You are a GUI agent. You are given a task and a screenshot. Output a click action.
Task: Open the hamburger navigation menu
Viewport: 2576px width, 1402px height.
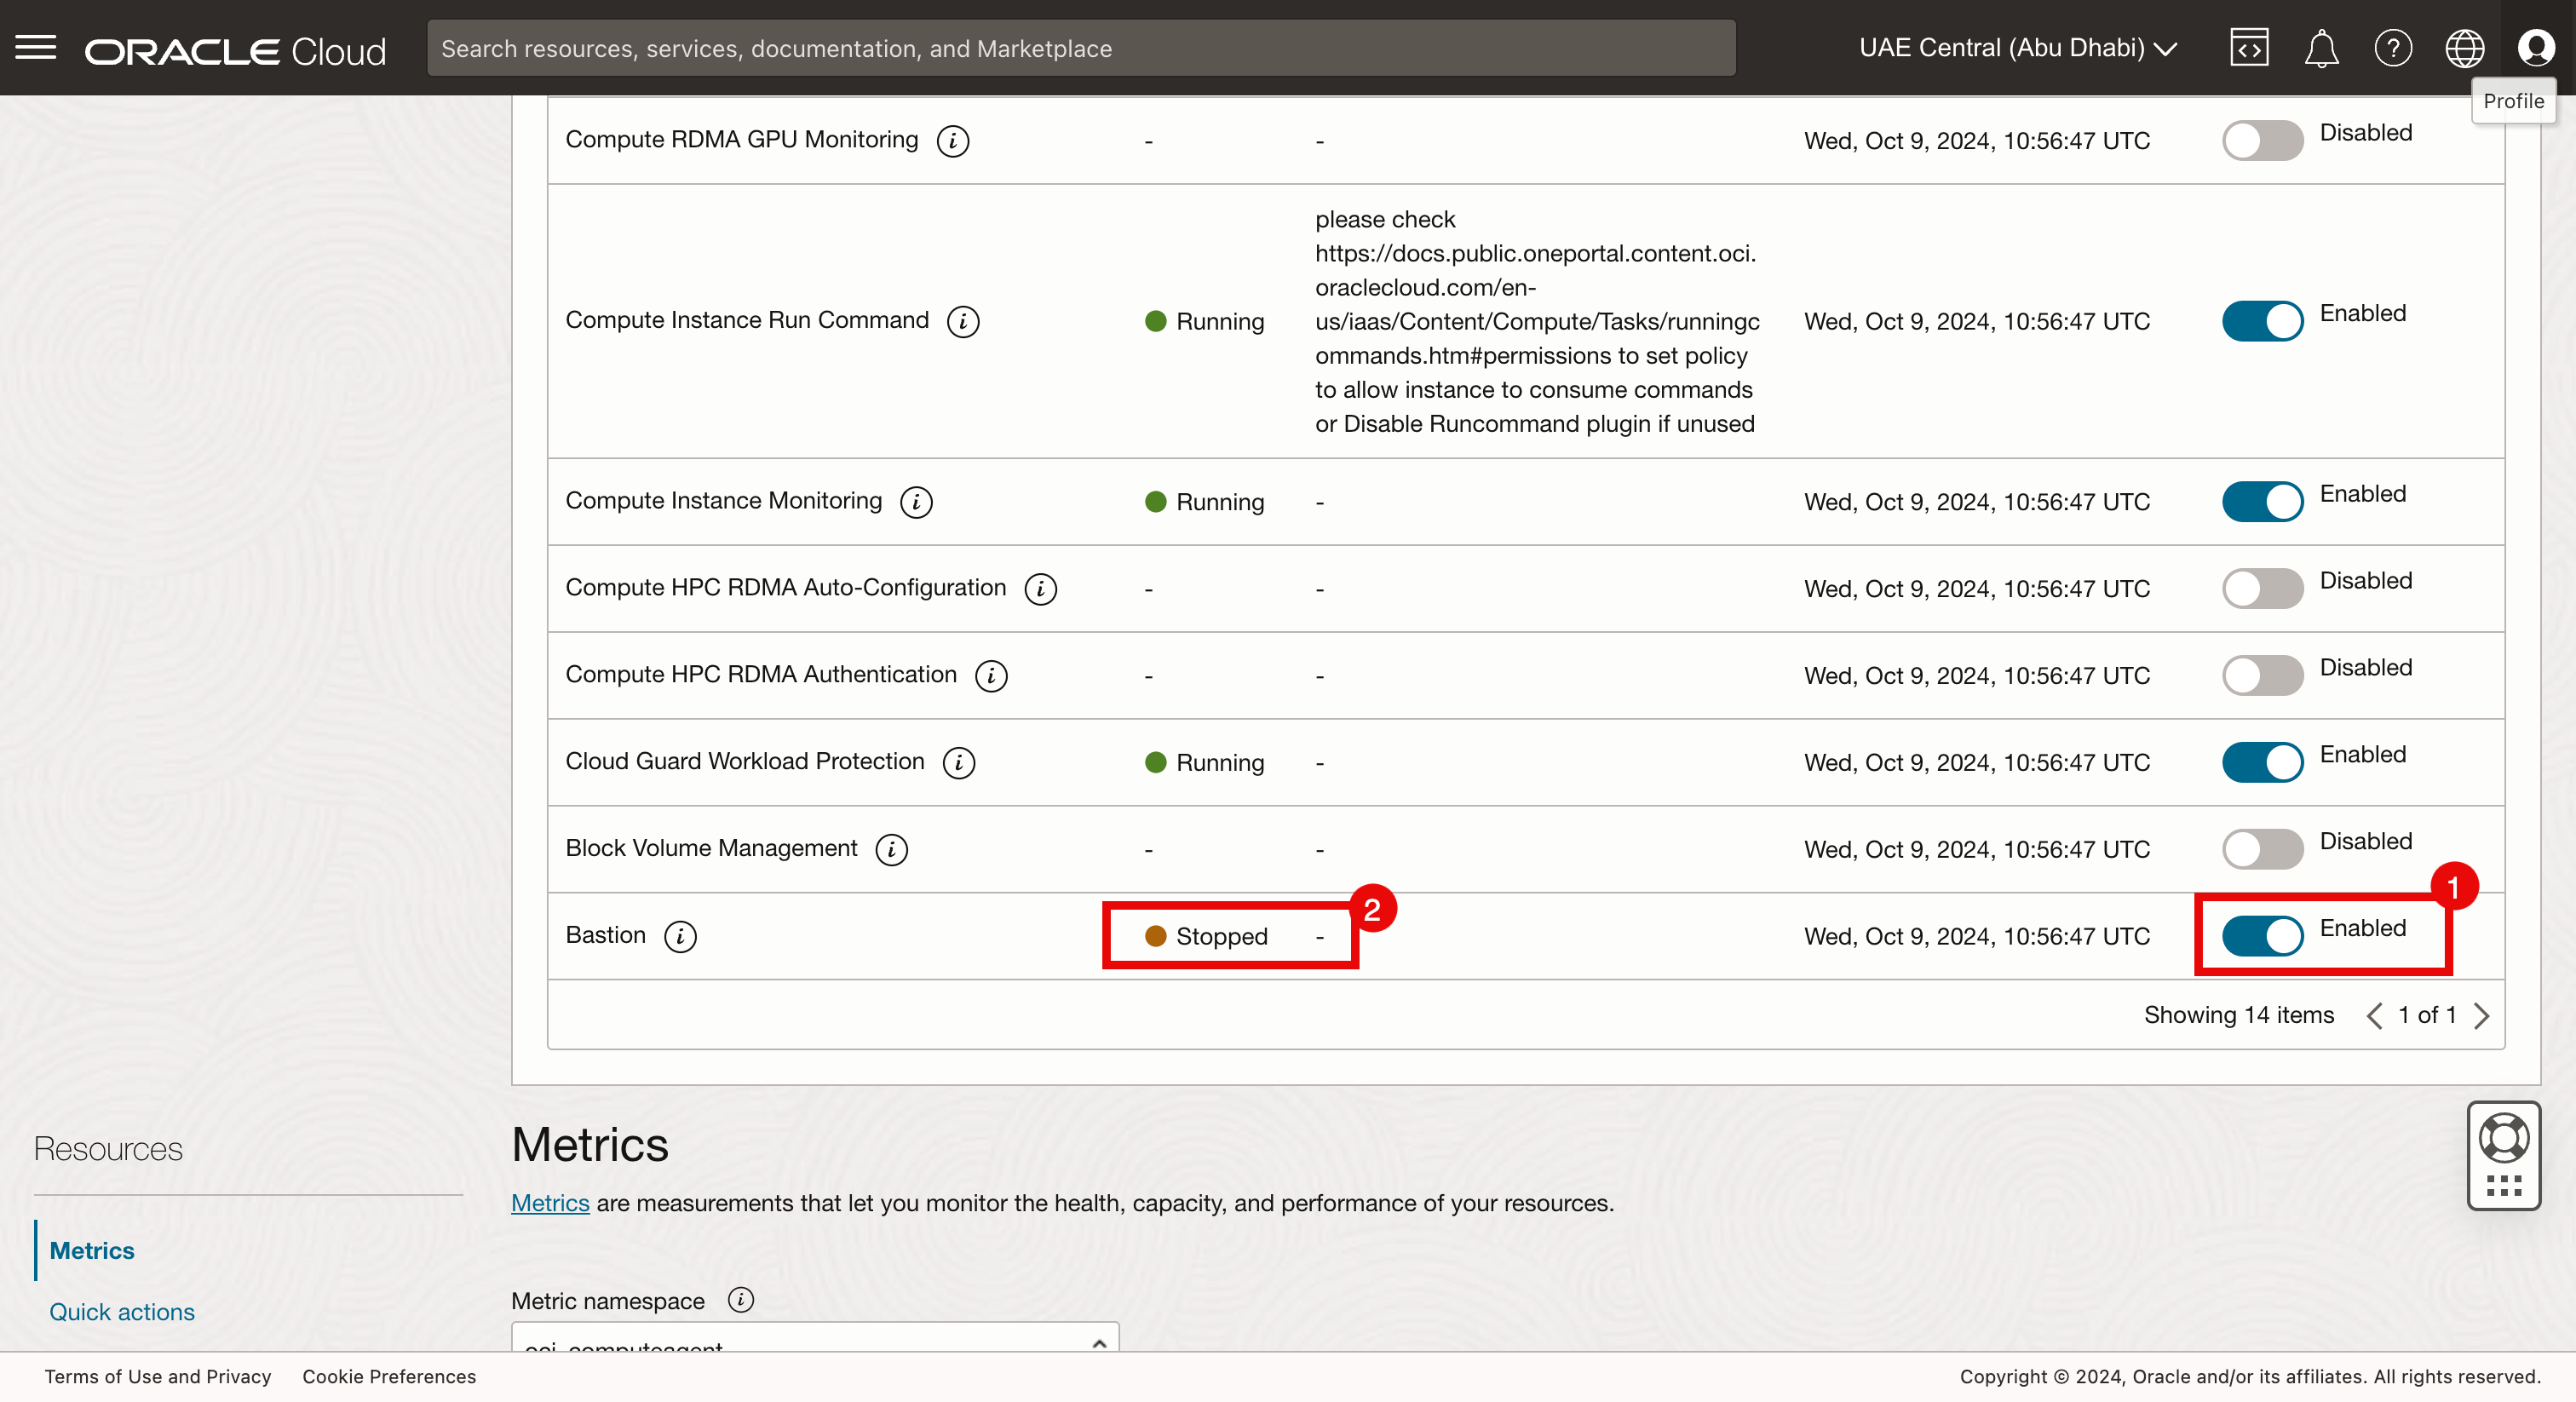coord(36,48)
